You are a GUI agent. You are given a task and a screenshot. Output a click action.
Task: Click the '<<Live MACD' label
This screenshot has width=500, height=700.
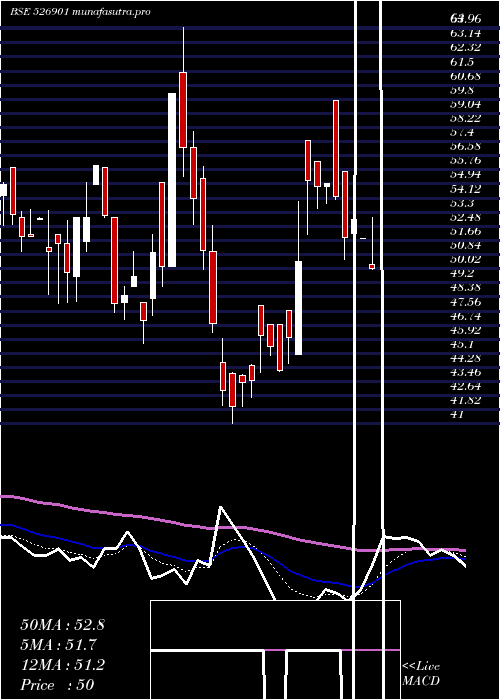pos(421,673)
